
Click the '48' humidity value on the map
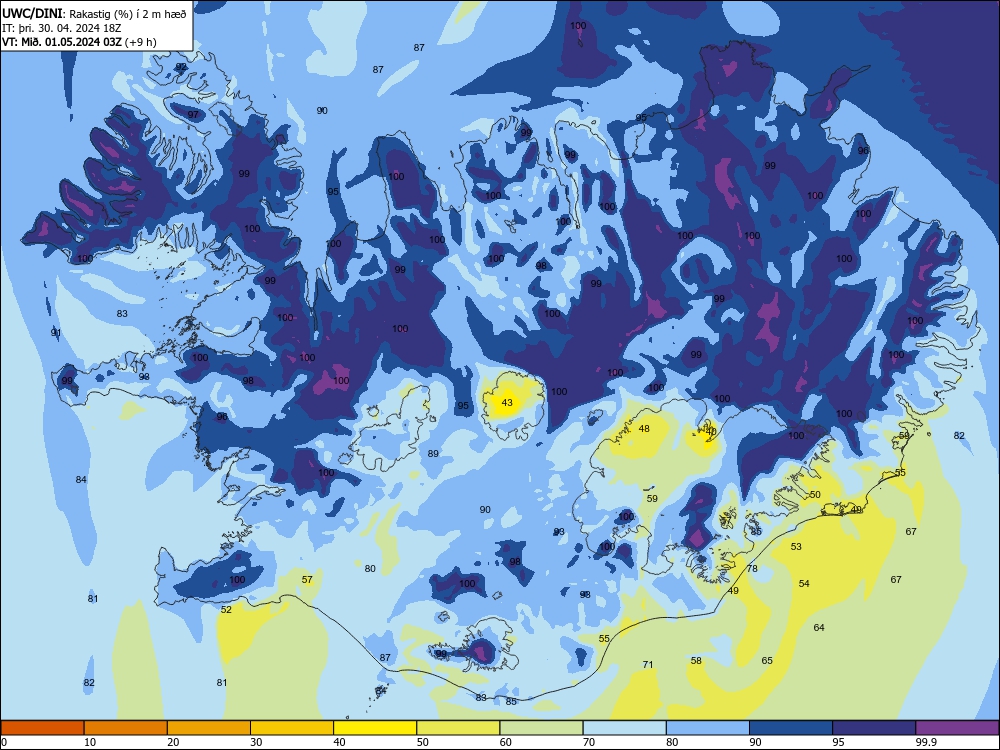click(644, 429)
